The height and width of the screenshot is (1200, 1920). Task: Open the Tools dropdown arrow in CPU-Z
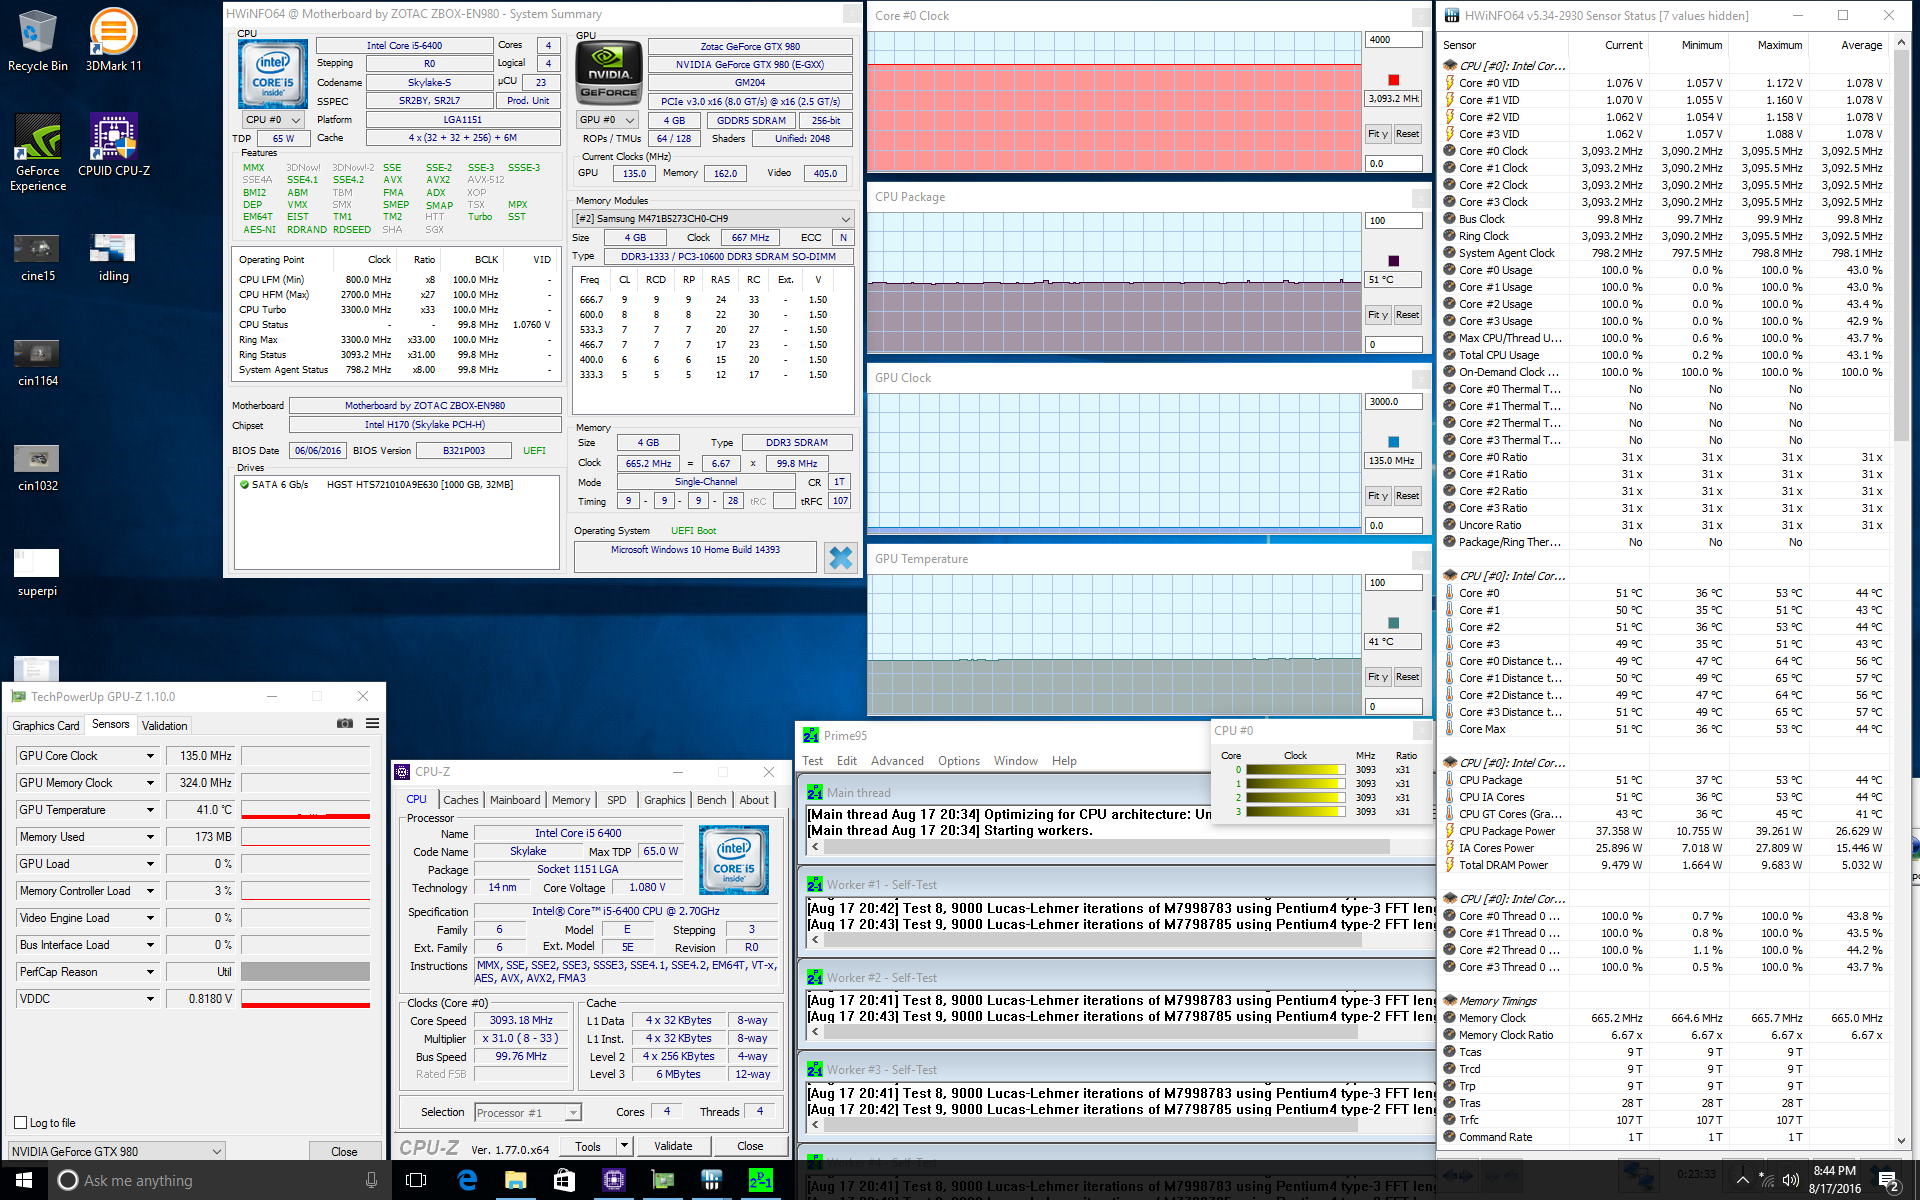tap(625, 1146)
